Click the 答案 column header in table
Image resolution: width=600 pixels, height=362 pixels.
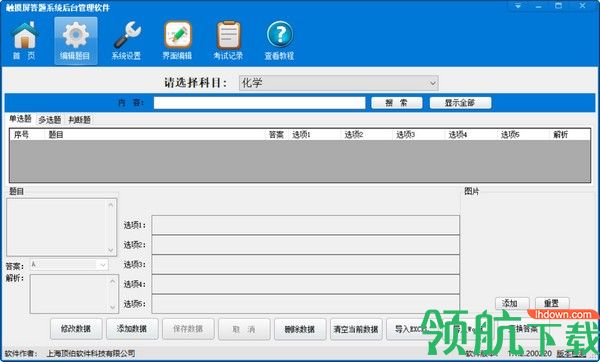click(x=277, y=135)
